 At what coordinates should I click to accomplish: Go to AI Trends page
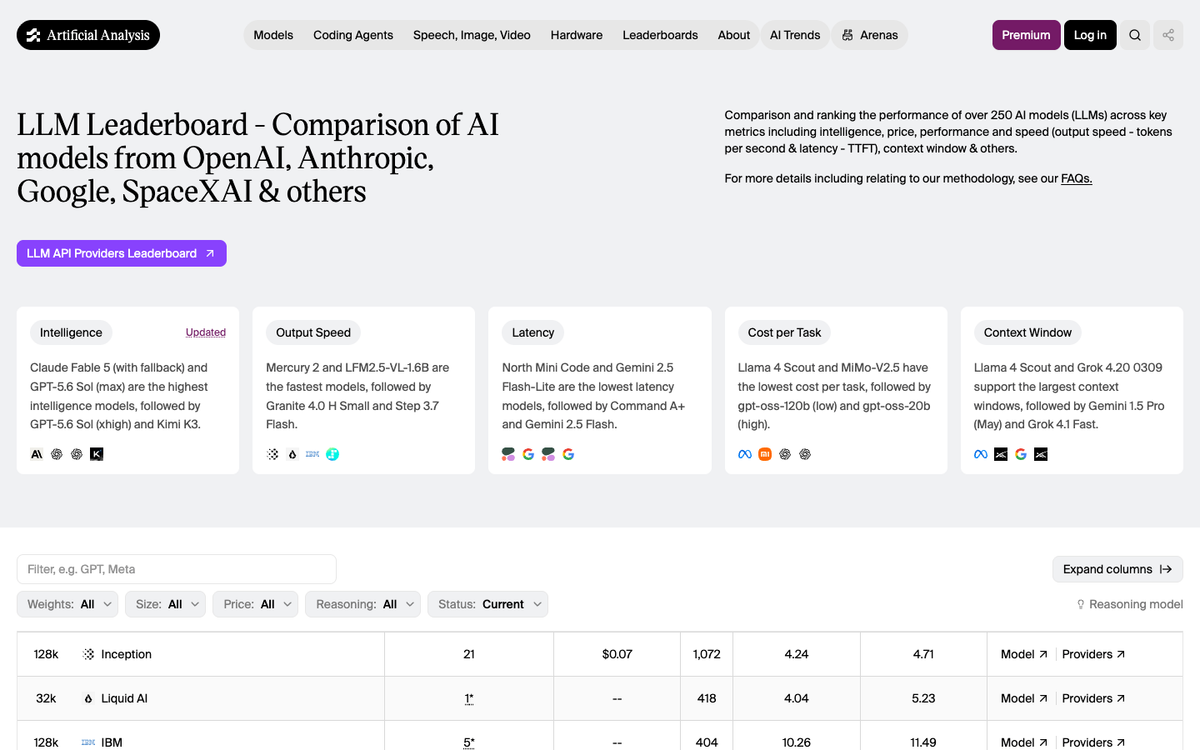tap(795, 35)
